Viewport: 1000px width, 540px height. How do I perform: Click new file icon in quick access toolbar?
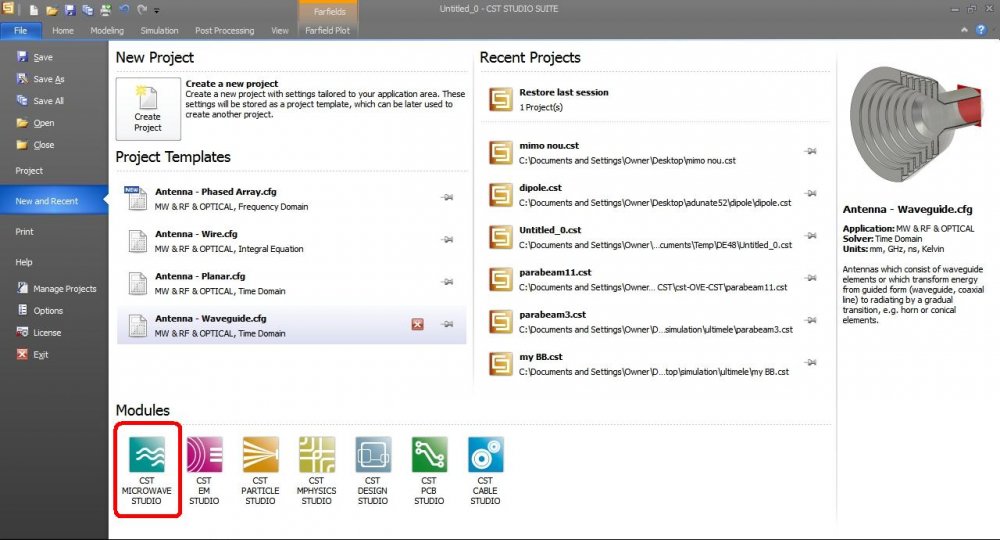[x=34, y=10]
